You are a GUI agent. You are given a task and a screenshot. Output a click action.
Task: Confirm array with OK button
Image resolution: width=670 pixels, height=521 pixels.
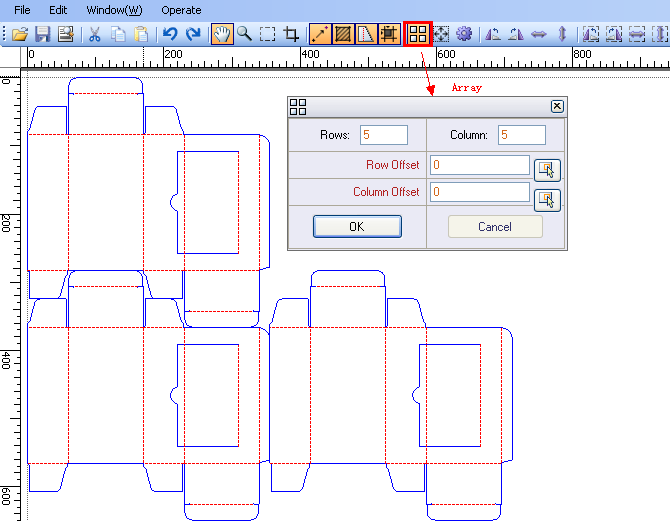coord(357,227)
